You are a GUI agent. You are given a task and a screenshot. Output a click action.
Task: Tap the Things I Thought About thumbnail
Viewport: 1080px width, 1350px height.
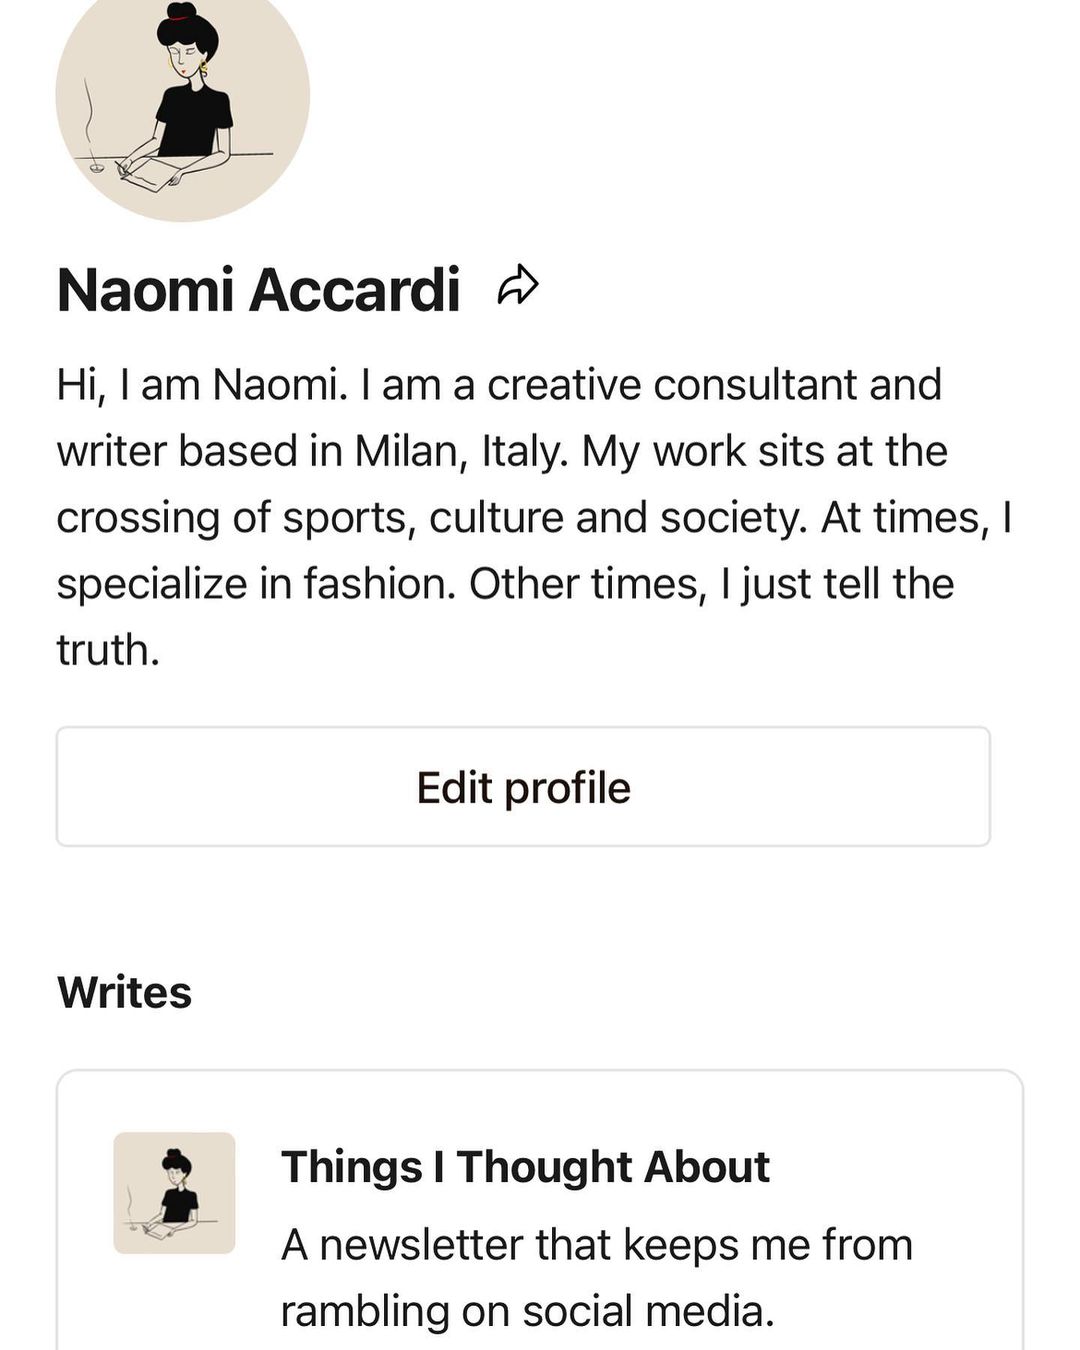click(x=174, y=1192)
